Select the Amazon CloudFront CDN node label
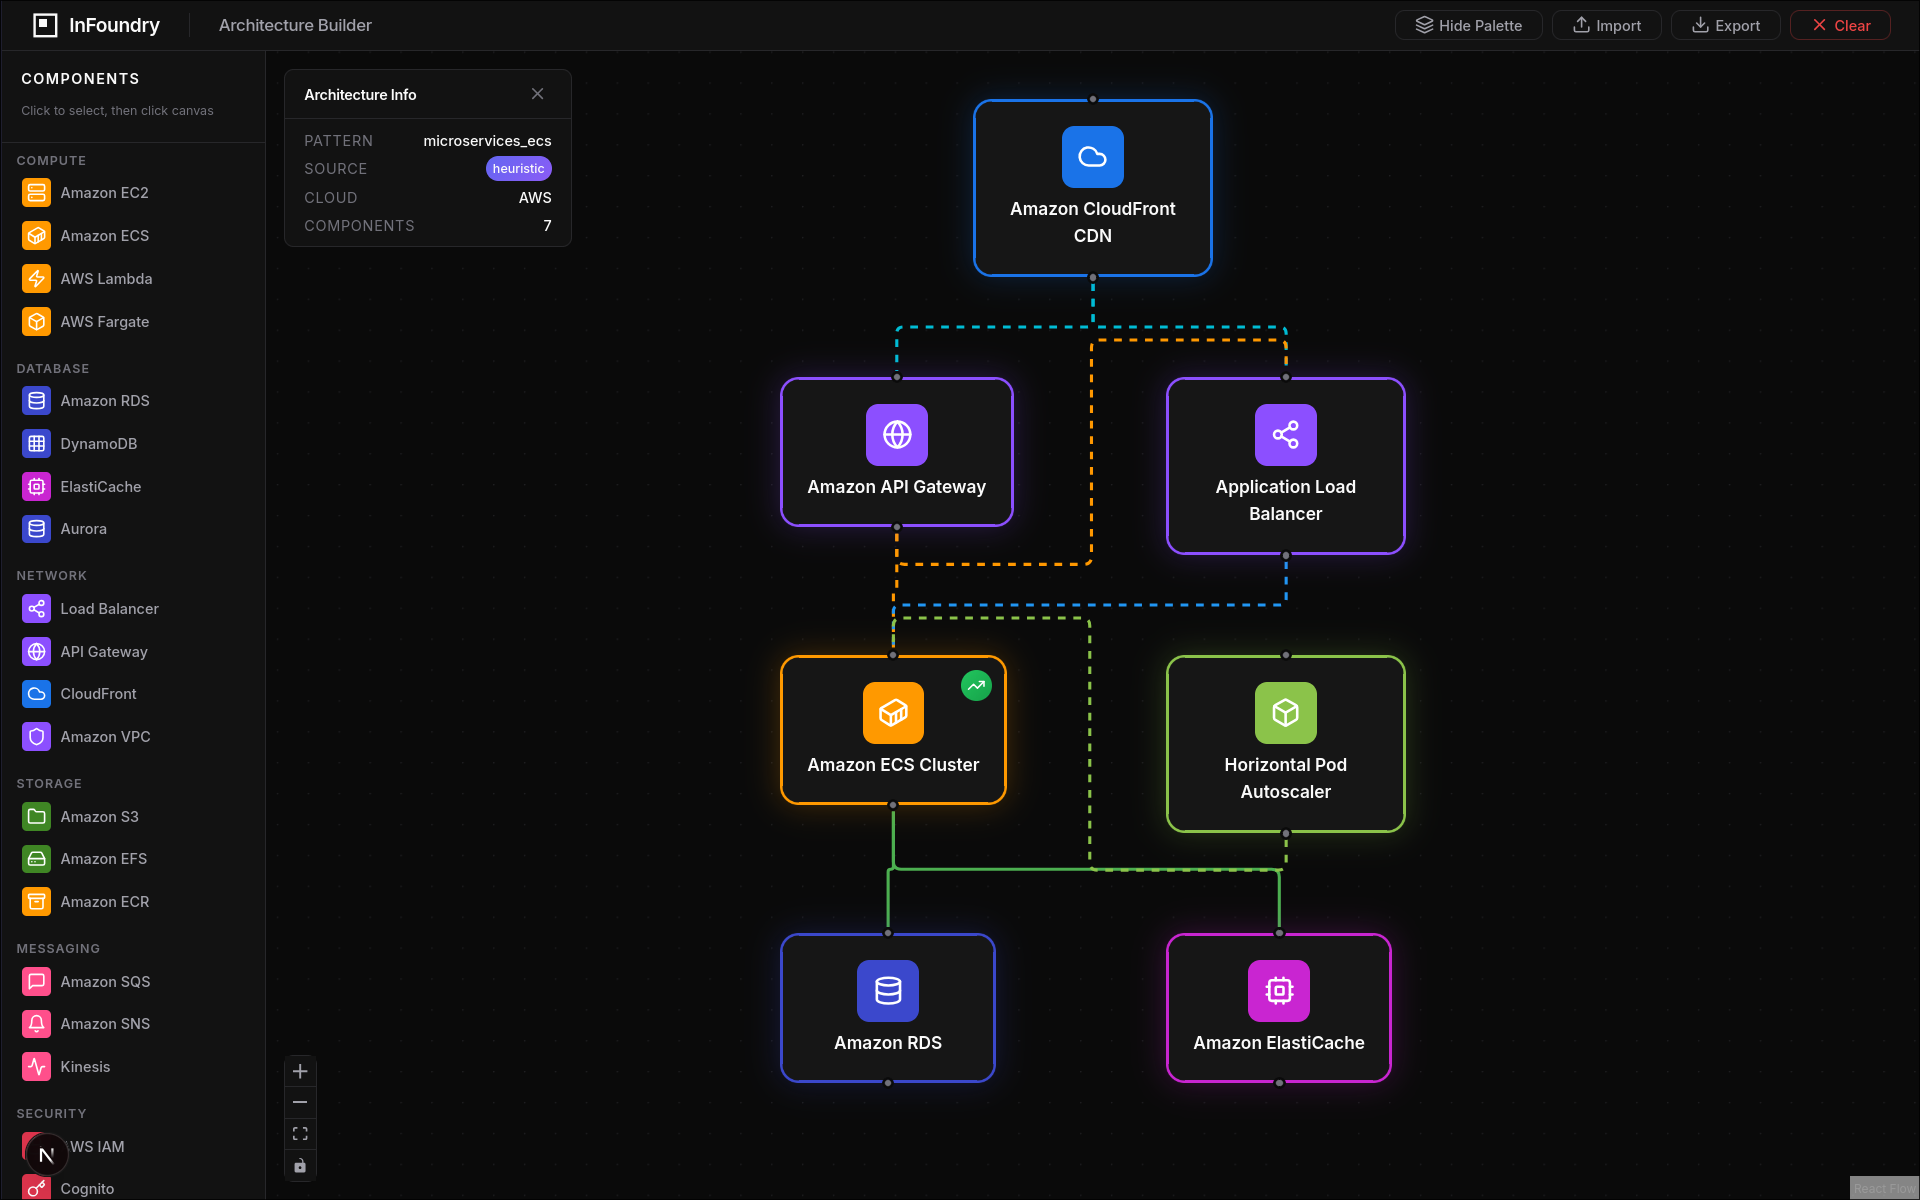 [1092, 222]
